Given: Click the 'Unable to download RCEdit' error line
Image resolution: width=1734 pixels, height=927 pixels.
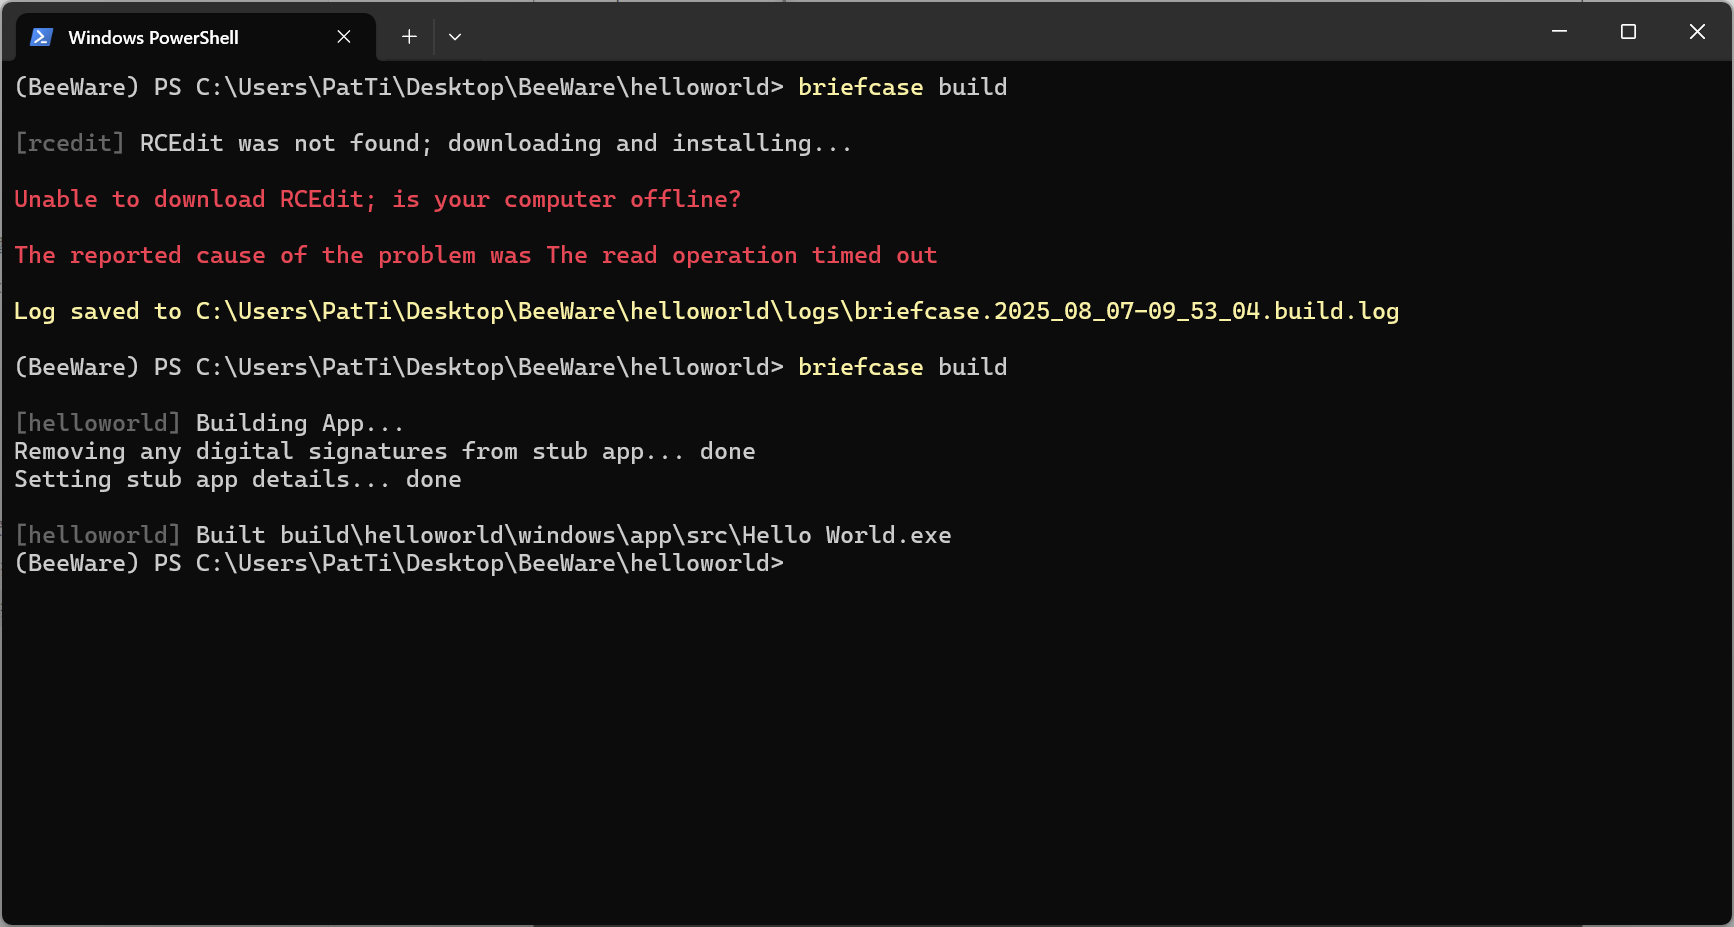Looking at the screenshot, I should [x=378, y=199].
